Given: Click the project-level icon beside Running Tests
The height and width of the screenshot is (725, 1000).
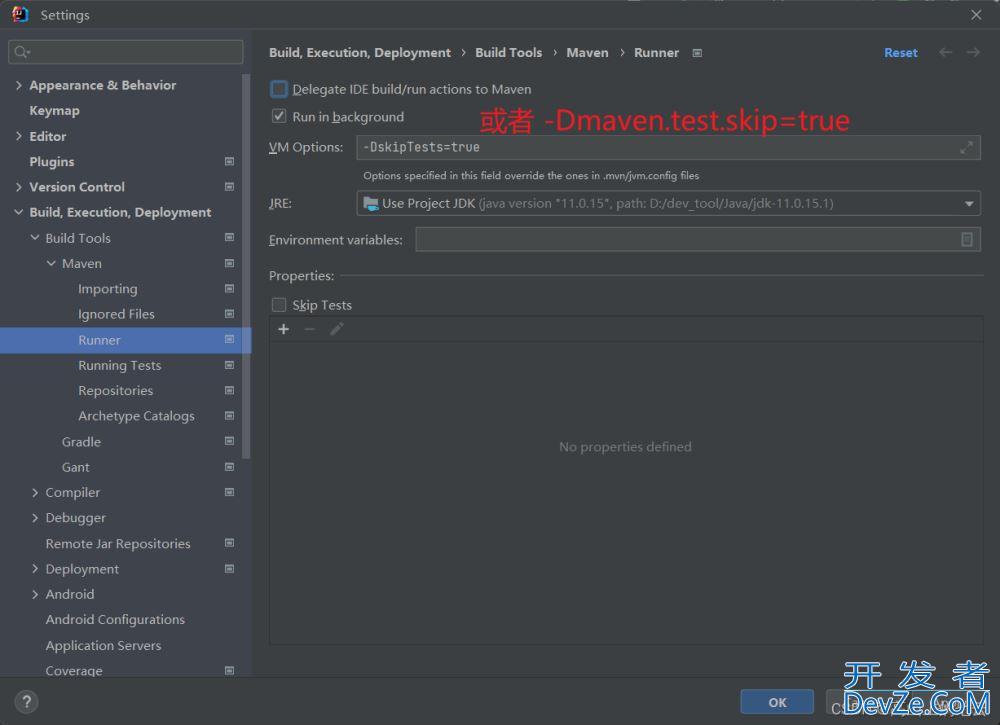Looking at the screenshot, I should pos(230,365).
